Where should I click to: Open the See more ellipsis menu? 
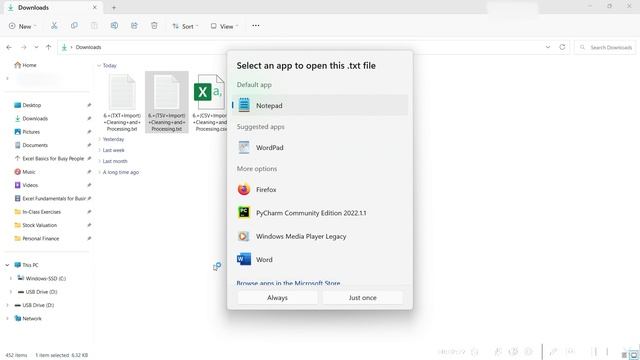(x=256, y=26)
